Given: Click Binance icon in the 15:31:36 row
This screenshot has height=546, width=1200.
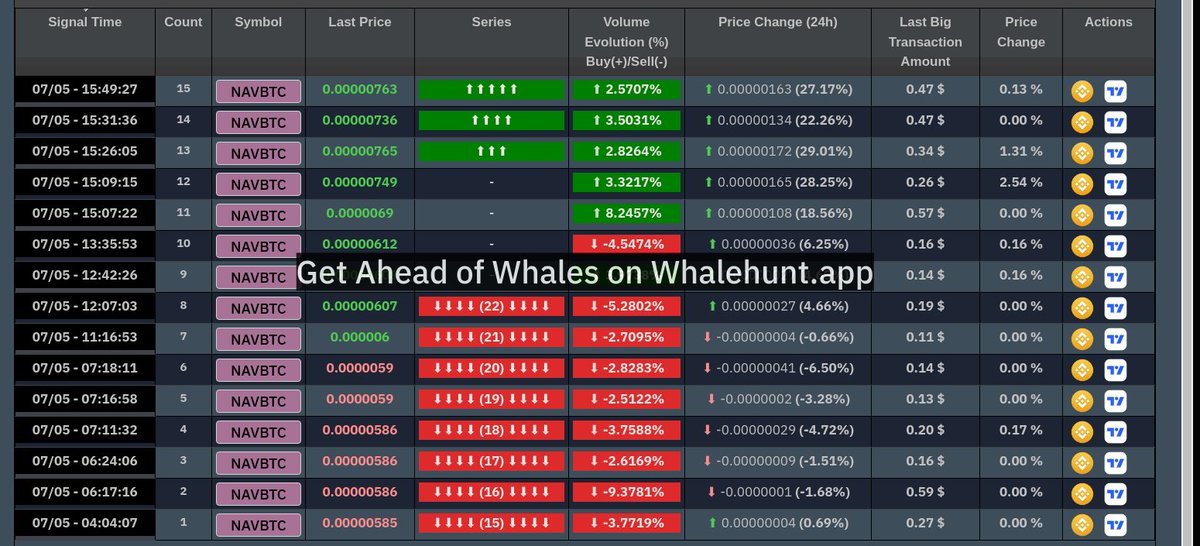Looking at the screenshot, I should pos(1082,122).
